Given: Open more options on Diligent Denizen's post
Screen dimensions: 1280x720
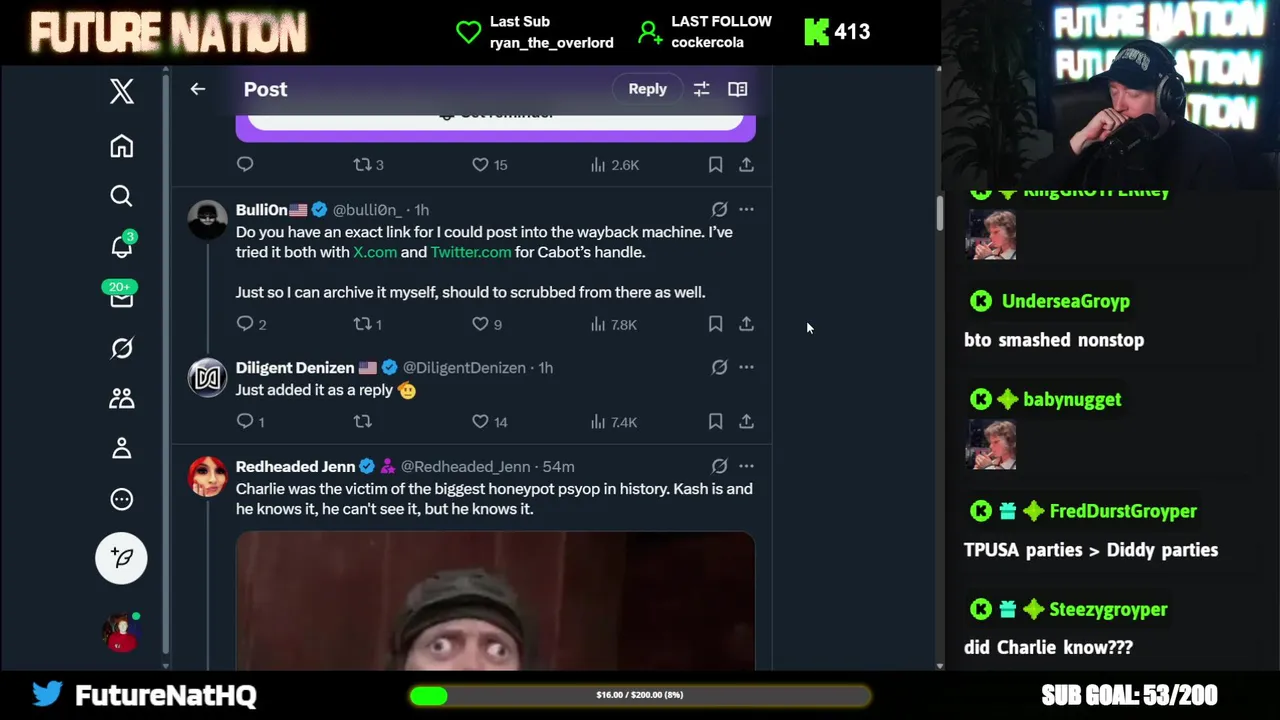Looking at the screenshot, I should (x=746, y=368).
